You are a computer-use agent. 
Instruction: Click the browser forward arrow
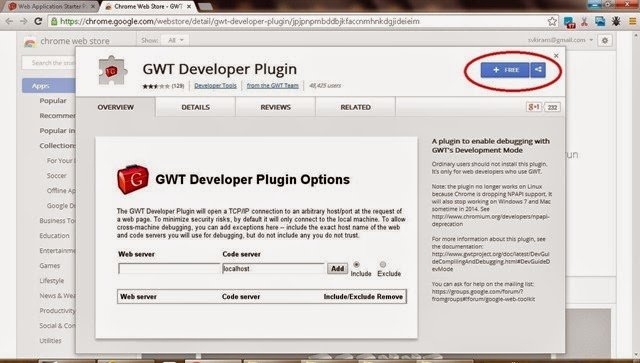click(x=24, y=21)
